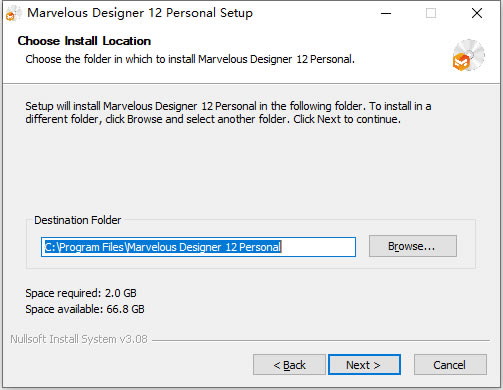Click the Destination Folder group label

click(78, 220)
